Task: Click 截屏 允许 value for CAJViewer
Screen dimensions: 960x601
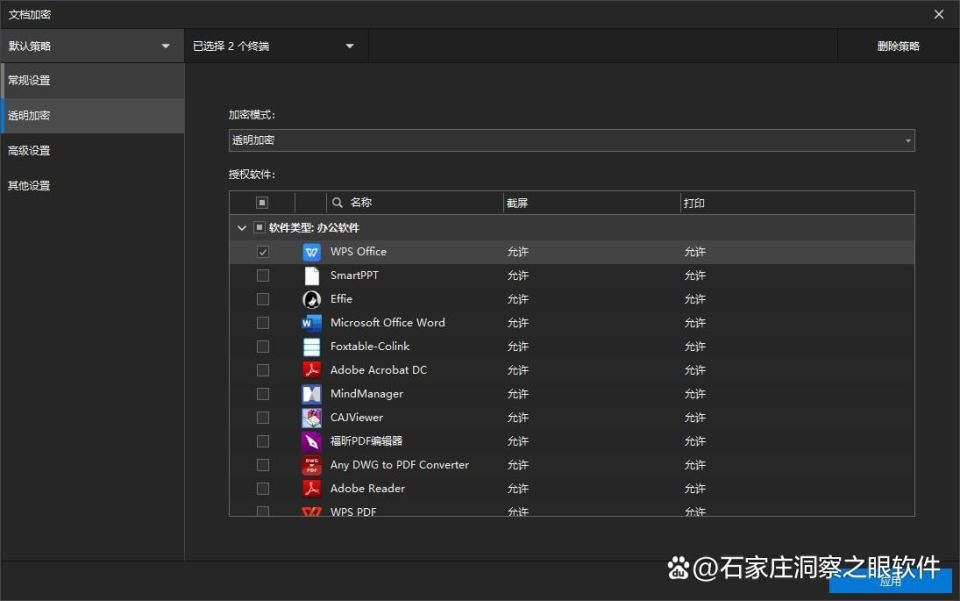Action: [517, 417]
